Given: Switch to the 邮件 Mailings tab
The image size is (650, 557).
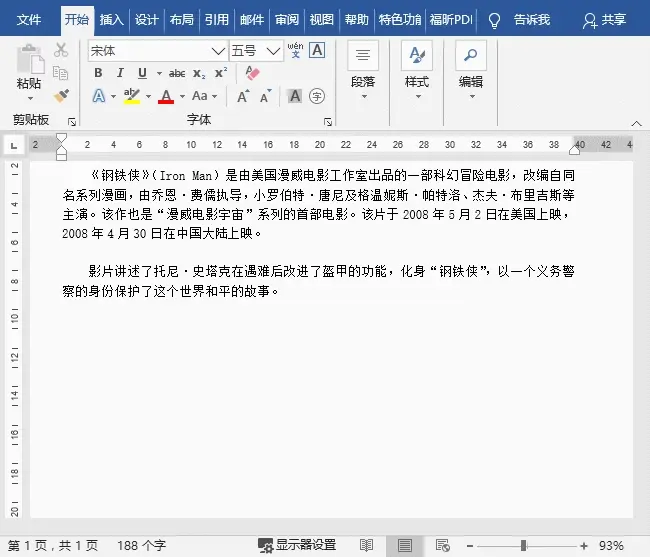Looking at the screenshot, I should (x=252, y=20).
